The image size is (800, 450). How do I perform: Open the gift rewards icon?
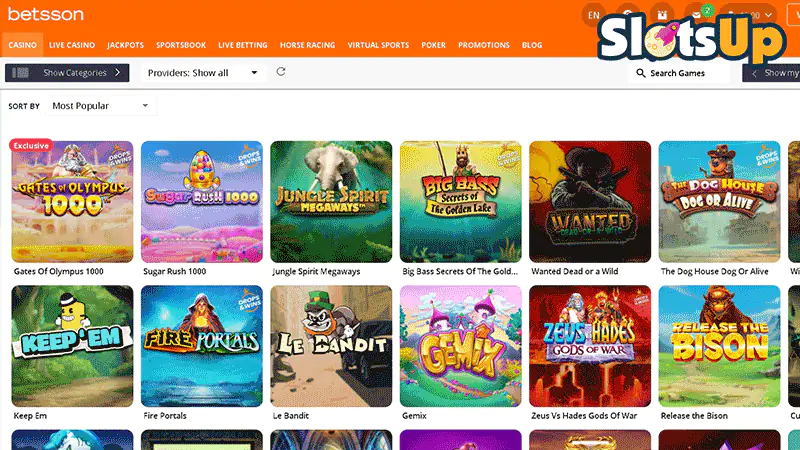662,15
